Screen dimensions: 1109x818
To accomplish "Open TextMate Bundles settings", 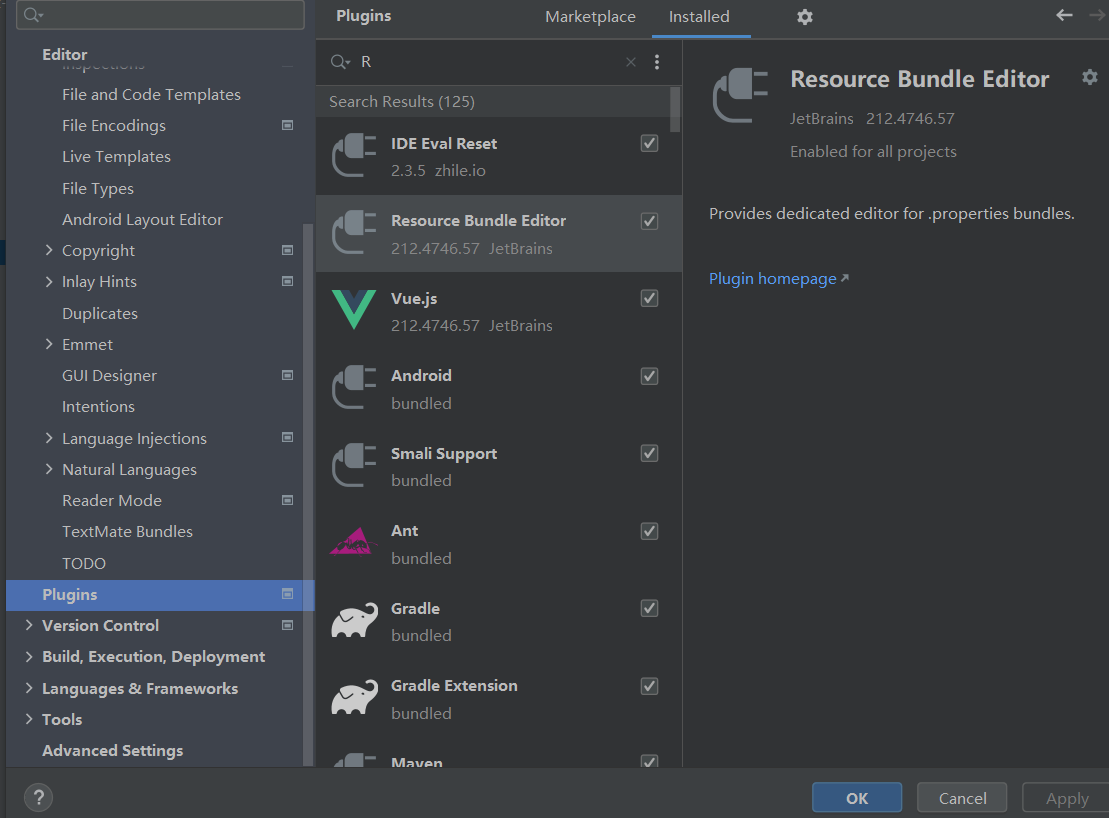I will click(127, 531).
